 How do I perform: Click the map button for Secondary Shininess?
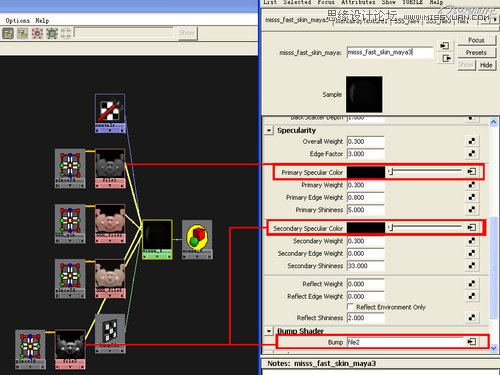click(x=472, y=265)
